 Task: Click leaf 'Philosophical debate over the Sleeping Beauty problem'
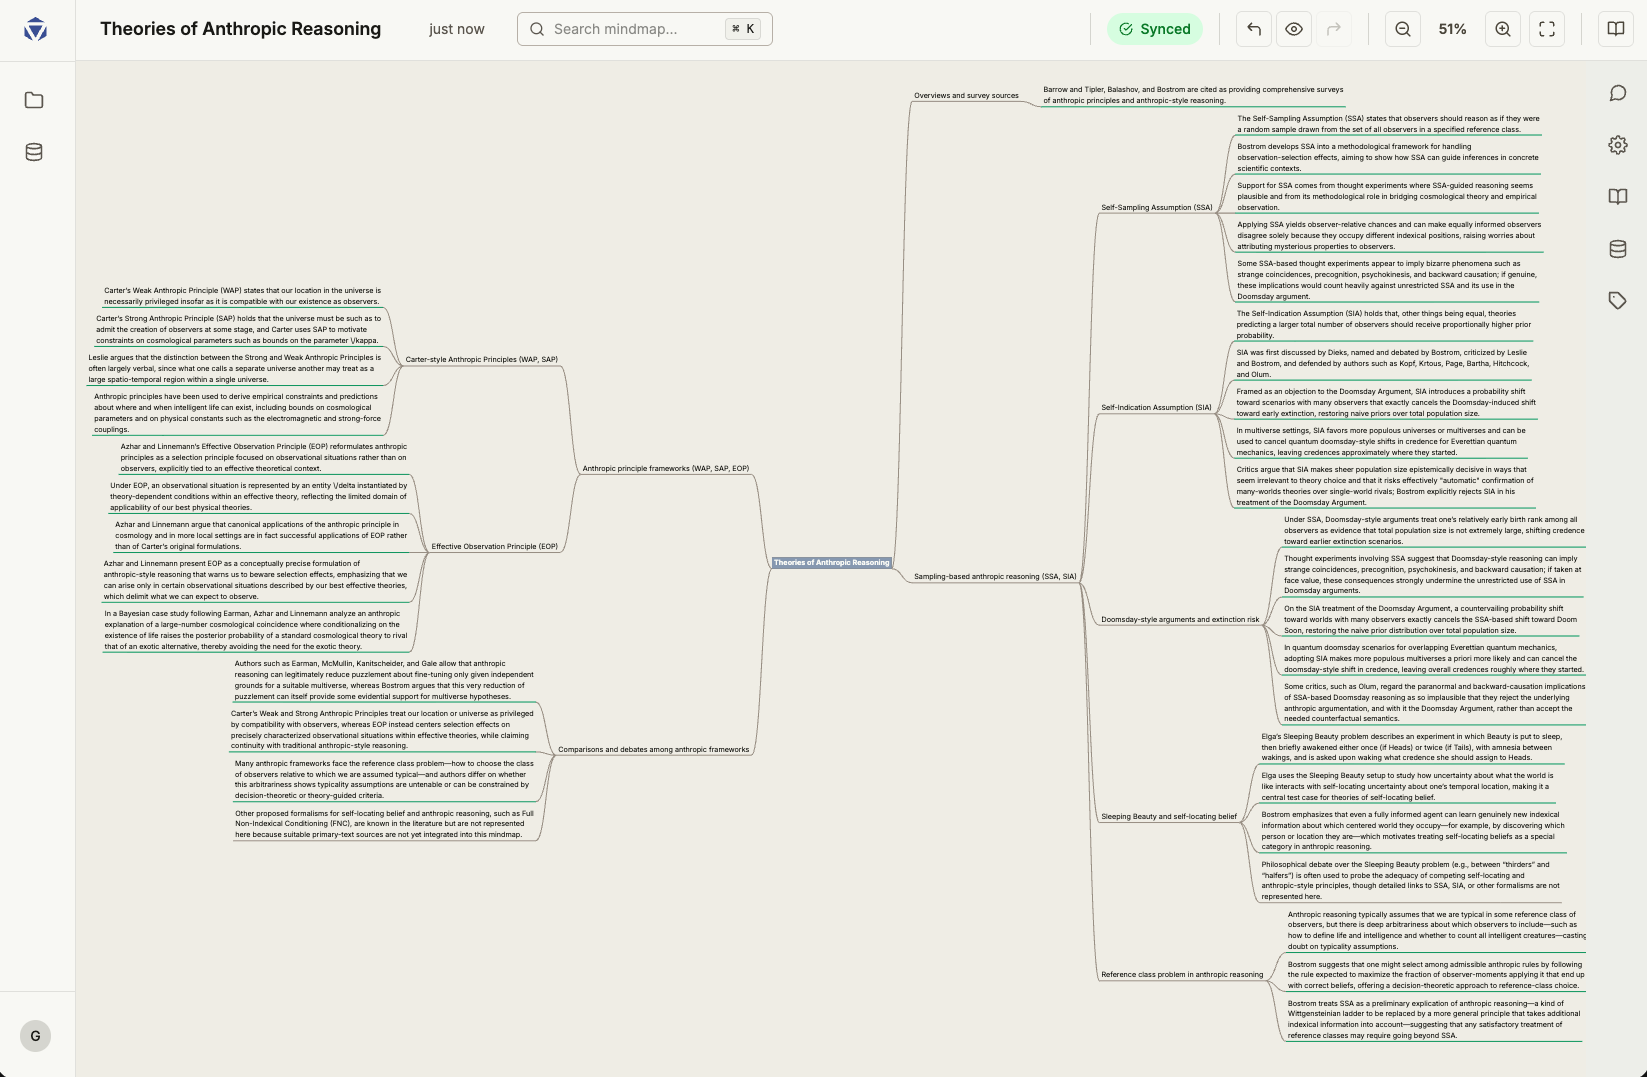[1411, 881]
